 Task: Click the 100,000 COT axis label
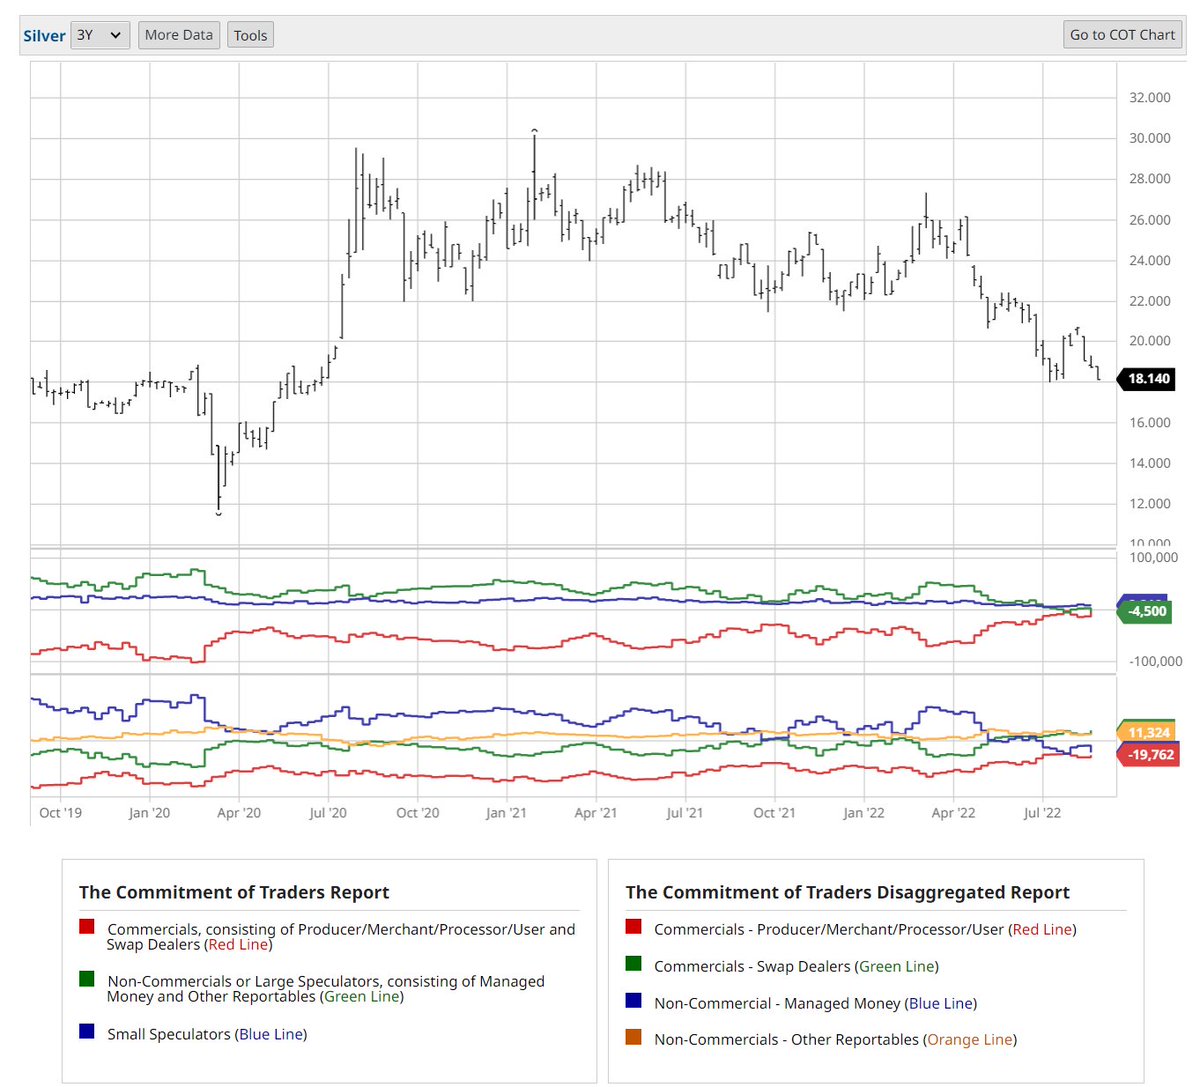point(1153,557)
